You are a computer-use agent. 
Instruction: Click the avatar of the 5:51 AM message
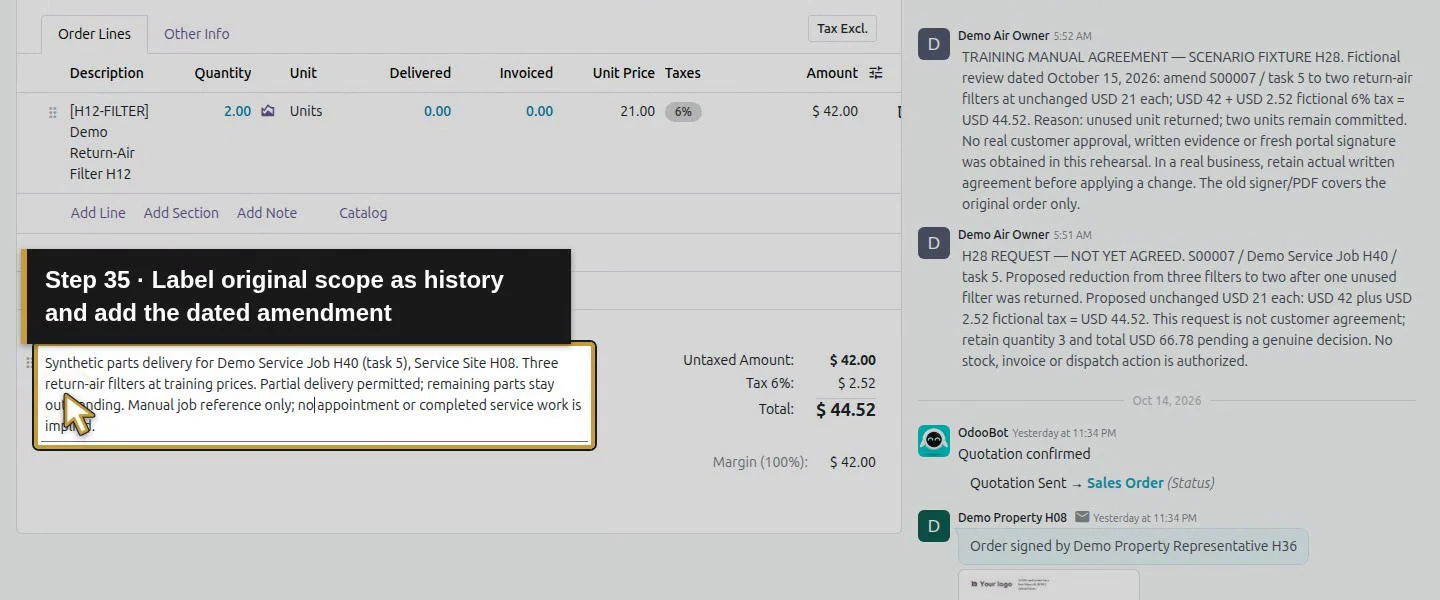[934, 243]
